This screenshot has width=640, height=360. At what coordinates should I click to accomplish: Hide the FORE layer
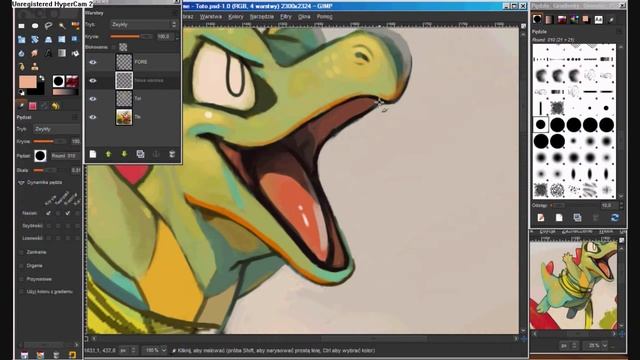point(93,62)
